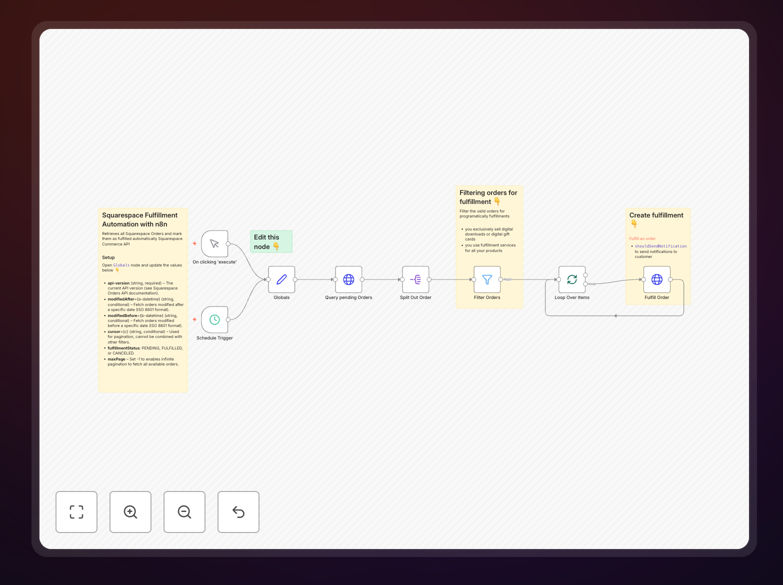Zoom out of the workflow canvas
Image resolution: width=783 pixels, height=585 pixels.
click(184, 512)
